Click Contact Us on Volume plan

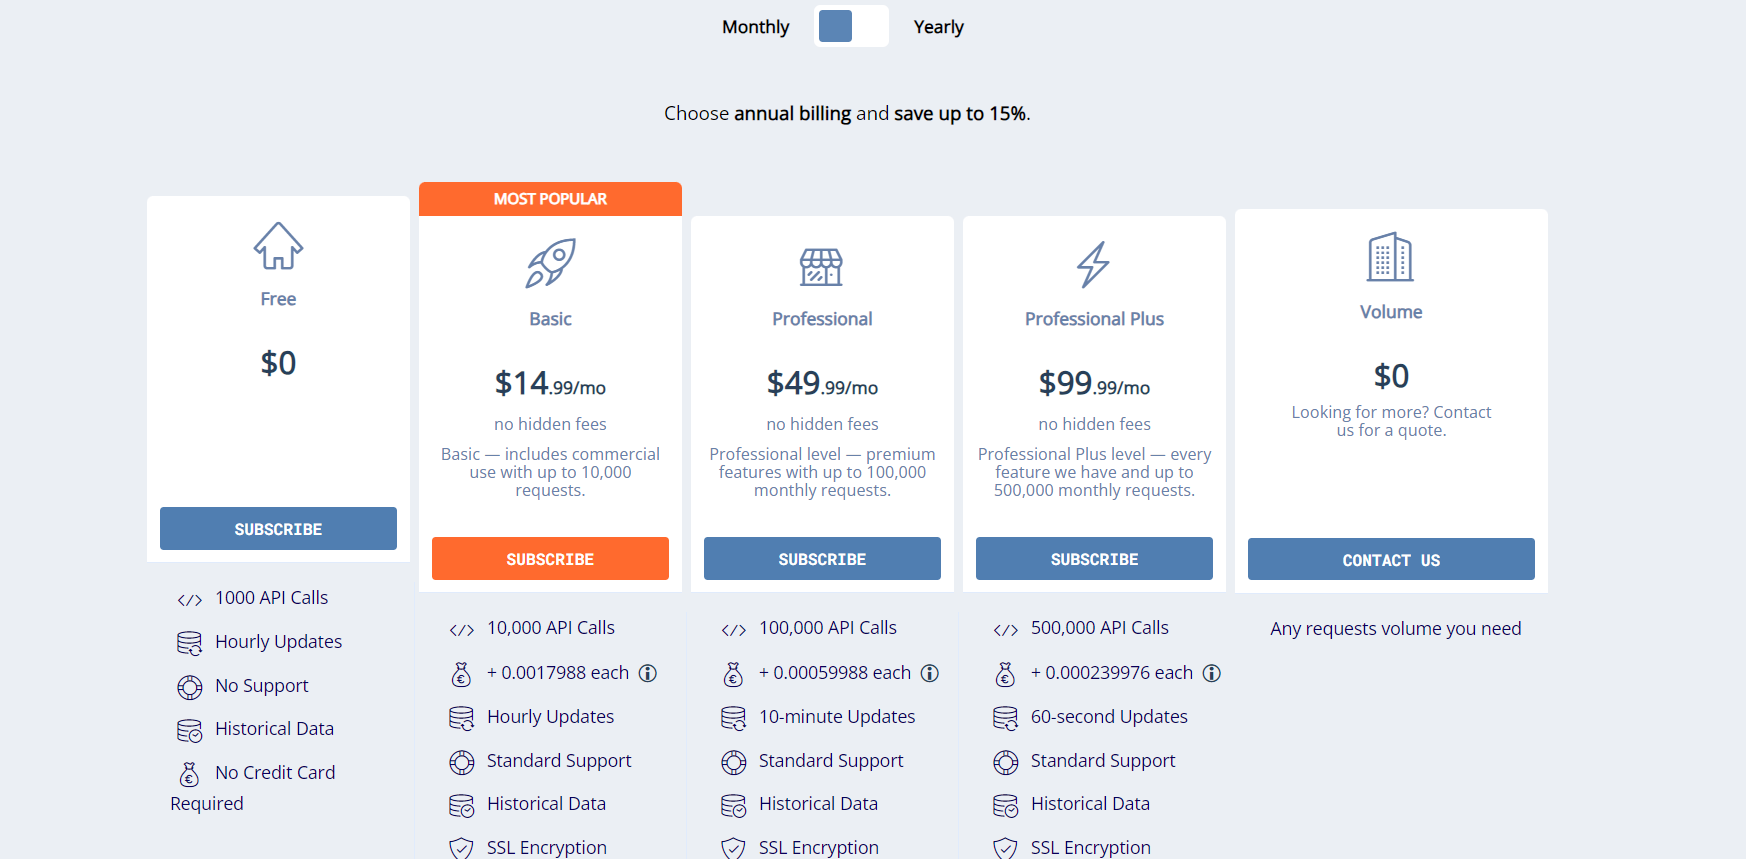click(x=1391, y=560)
